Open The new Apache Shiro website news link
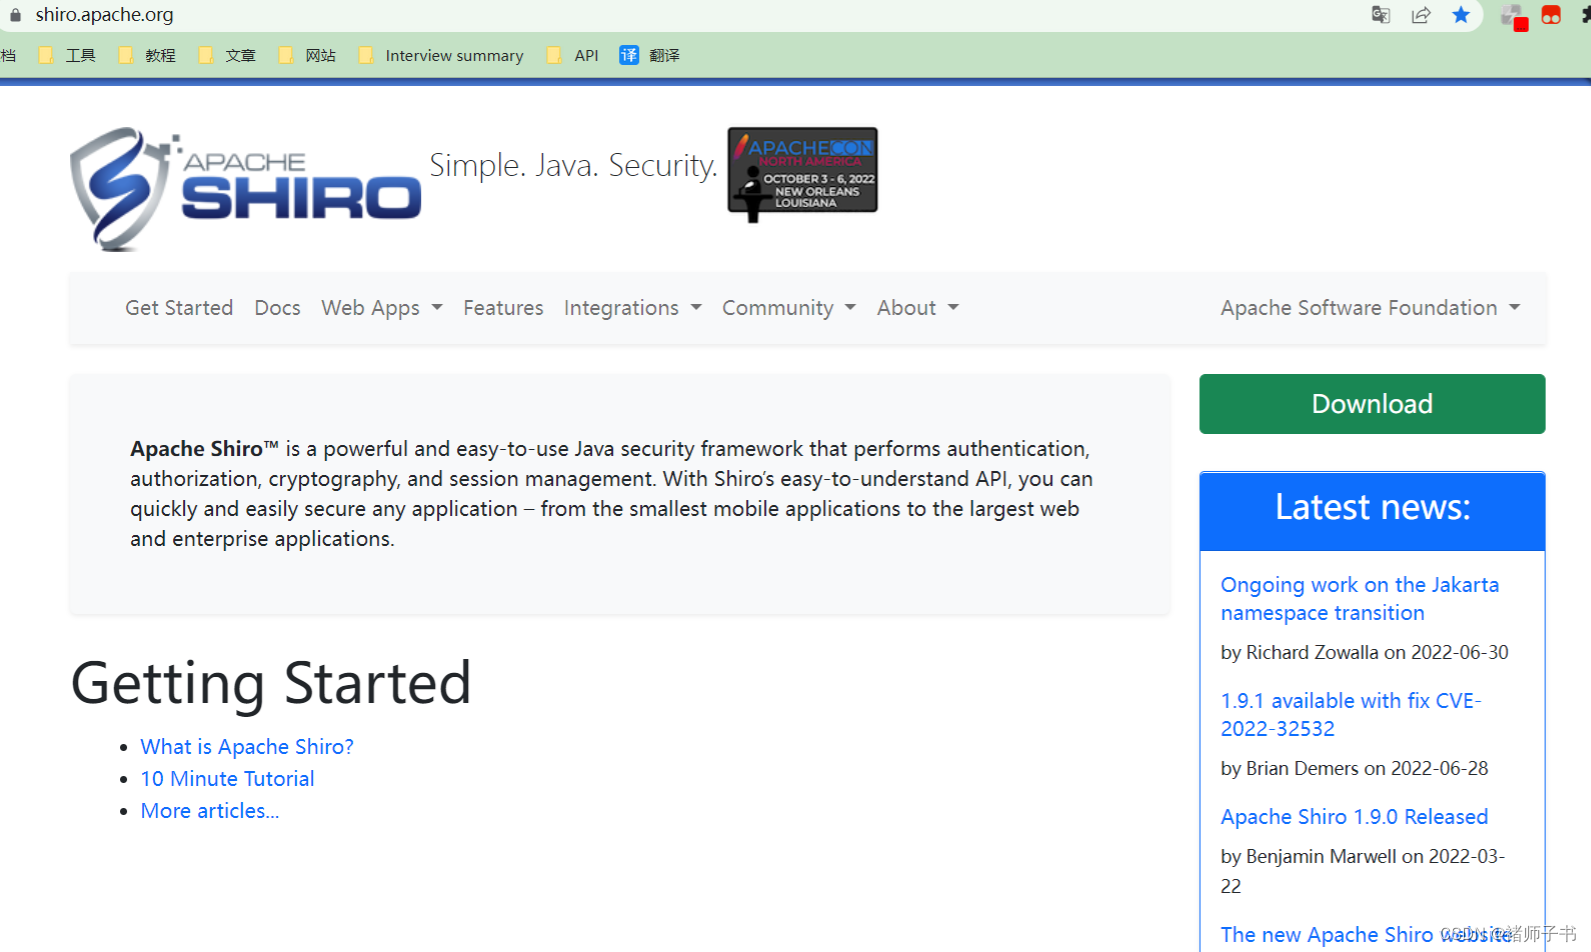The height and width of the screenshot is (952, 1591). [x=1366, y=935]
